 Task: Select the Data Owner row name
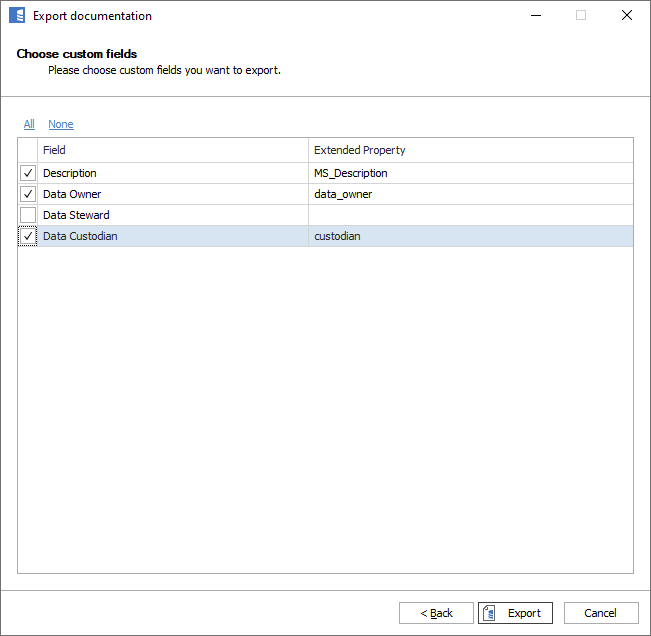click(72, 194)
